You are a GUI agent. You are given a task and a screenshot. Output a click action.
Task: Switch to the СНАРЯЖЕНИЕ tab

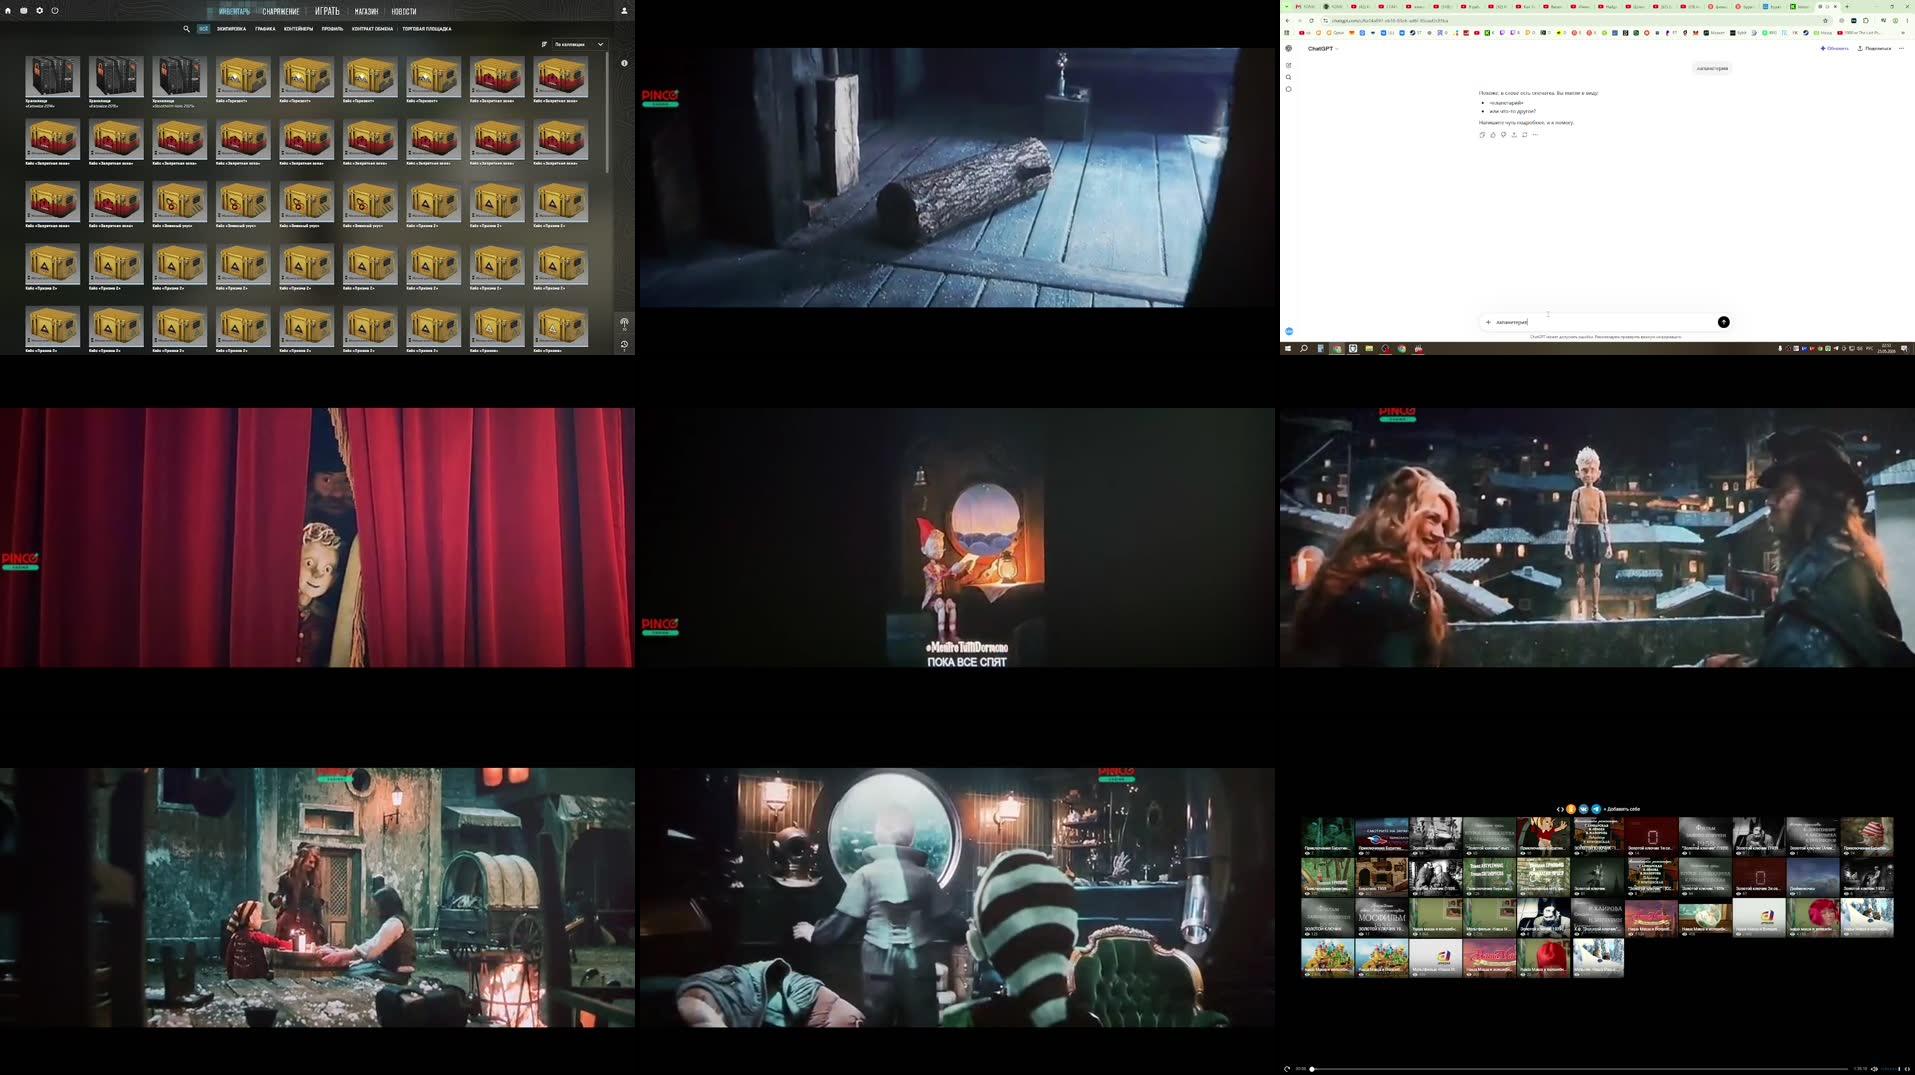pos(281,12)
